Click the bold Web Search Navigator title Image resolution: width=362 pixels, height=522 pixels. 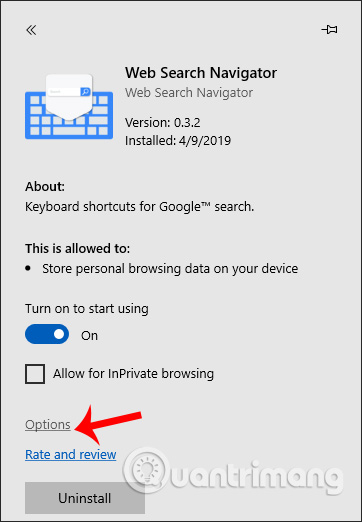[x=201, y=73]
